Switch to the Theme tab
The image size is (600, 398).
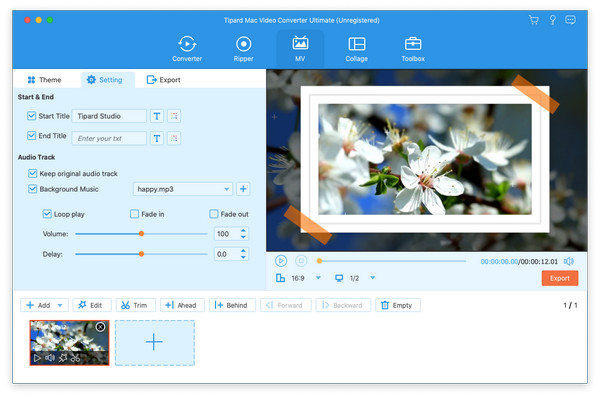[44, 80]
